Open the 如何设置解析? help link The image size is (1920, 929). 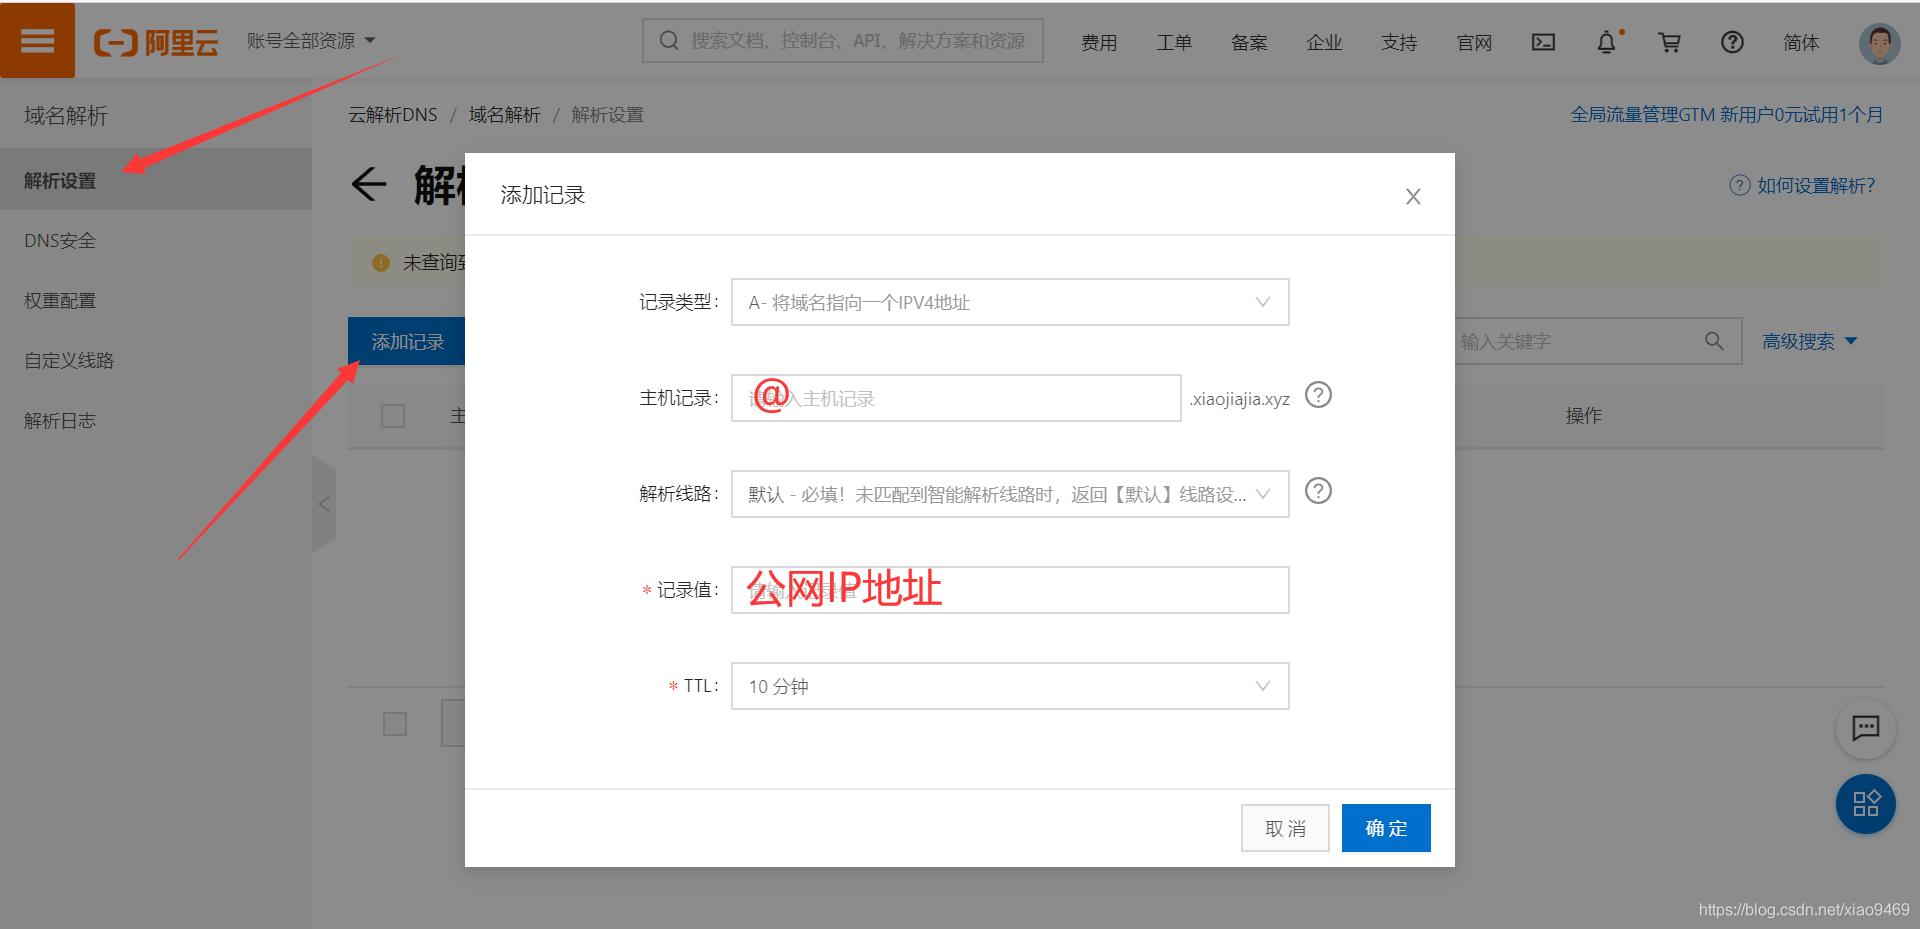(x=1803, y=185)
